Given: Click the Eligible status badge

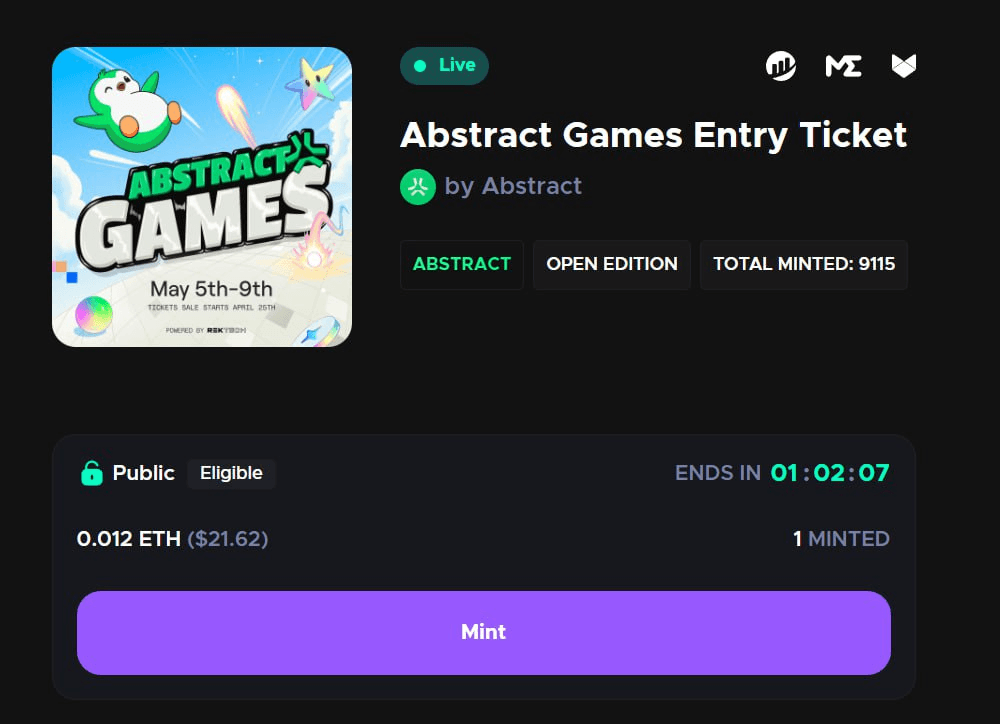Looking at the screenshot, I should 232,473.
